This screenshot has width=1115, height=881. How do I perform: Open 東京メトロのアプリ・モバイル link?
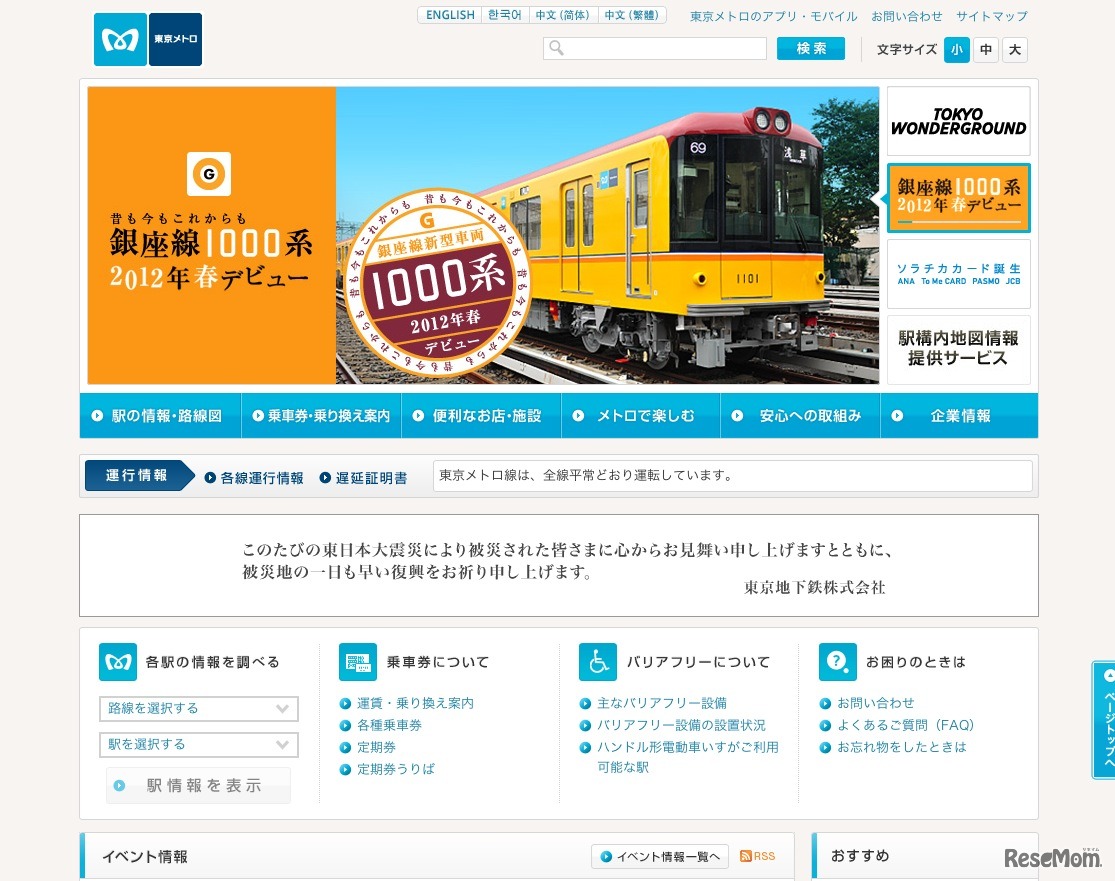774,16
